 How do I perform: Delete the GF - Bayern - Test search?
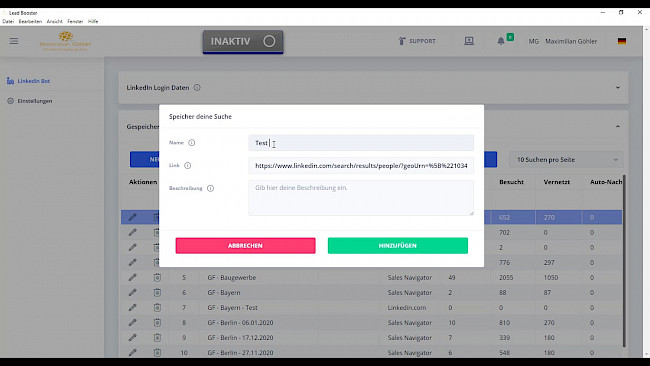(157, 308)
